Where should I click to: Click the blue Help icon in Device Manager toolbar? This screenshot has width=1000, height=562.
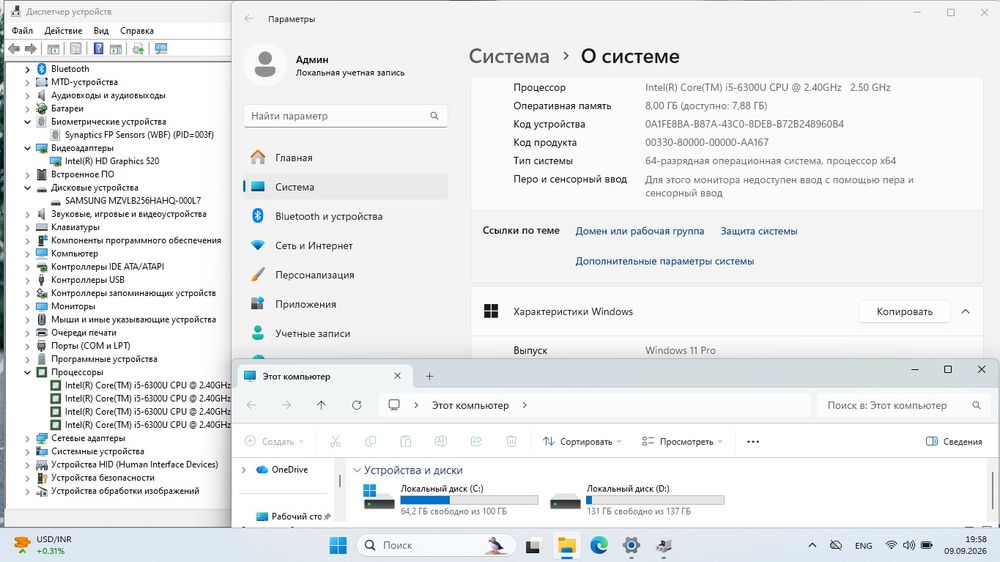point(98,48)
